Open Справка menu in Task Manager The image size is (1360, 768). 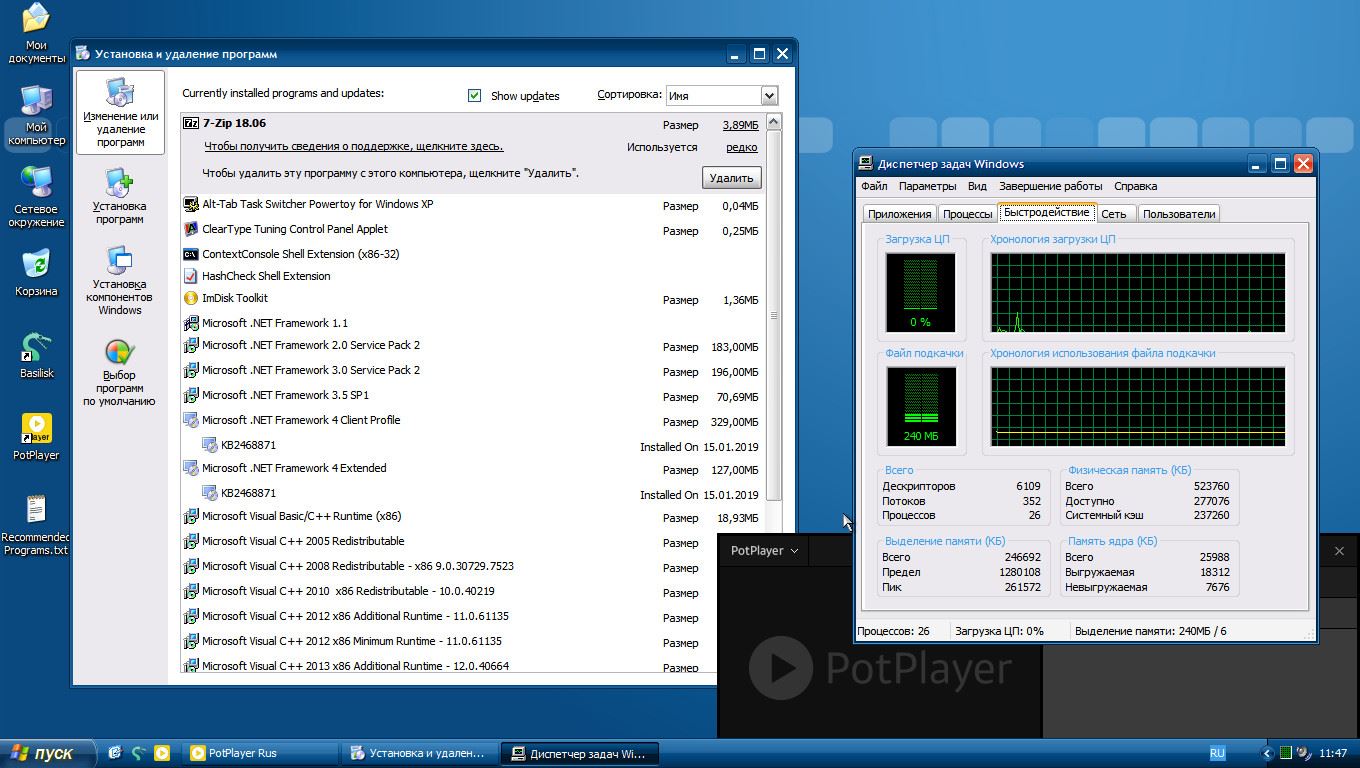point(1135,186)
